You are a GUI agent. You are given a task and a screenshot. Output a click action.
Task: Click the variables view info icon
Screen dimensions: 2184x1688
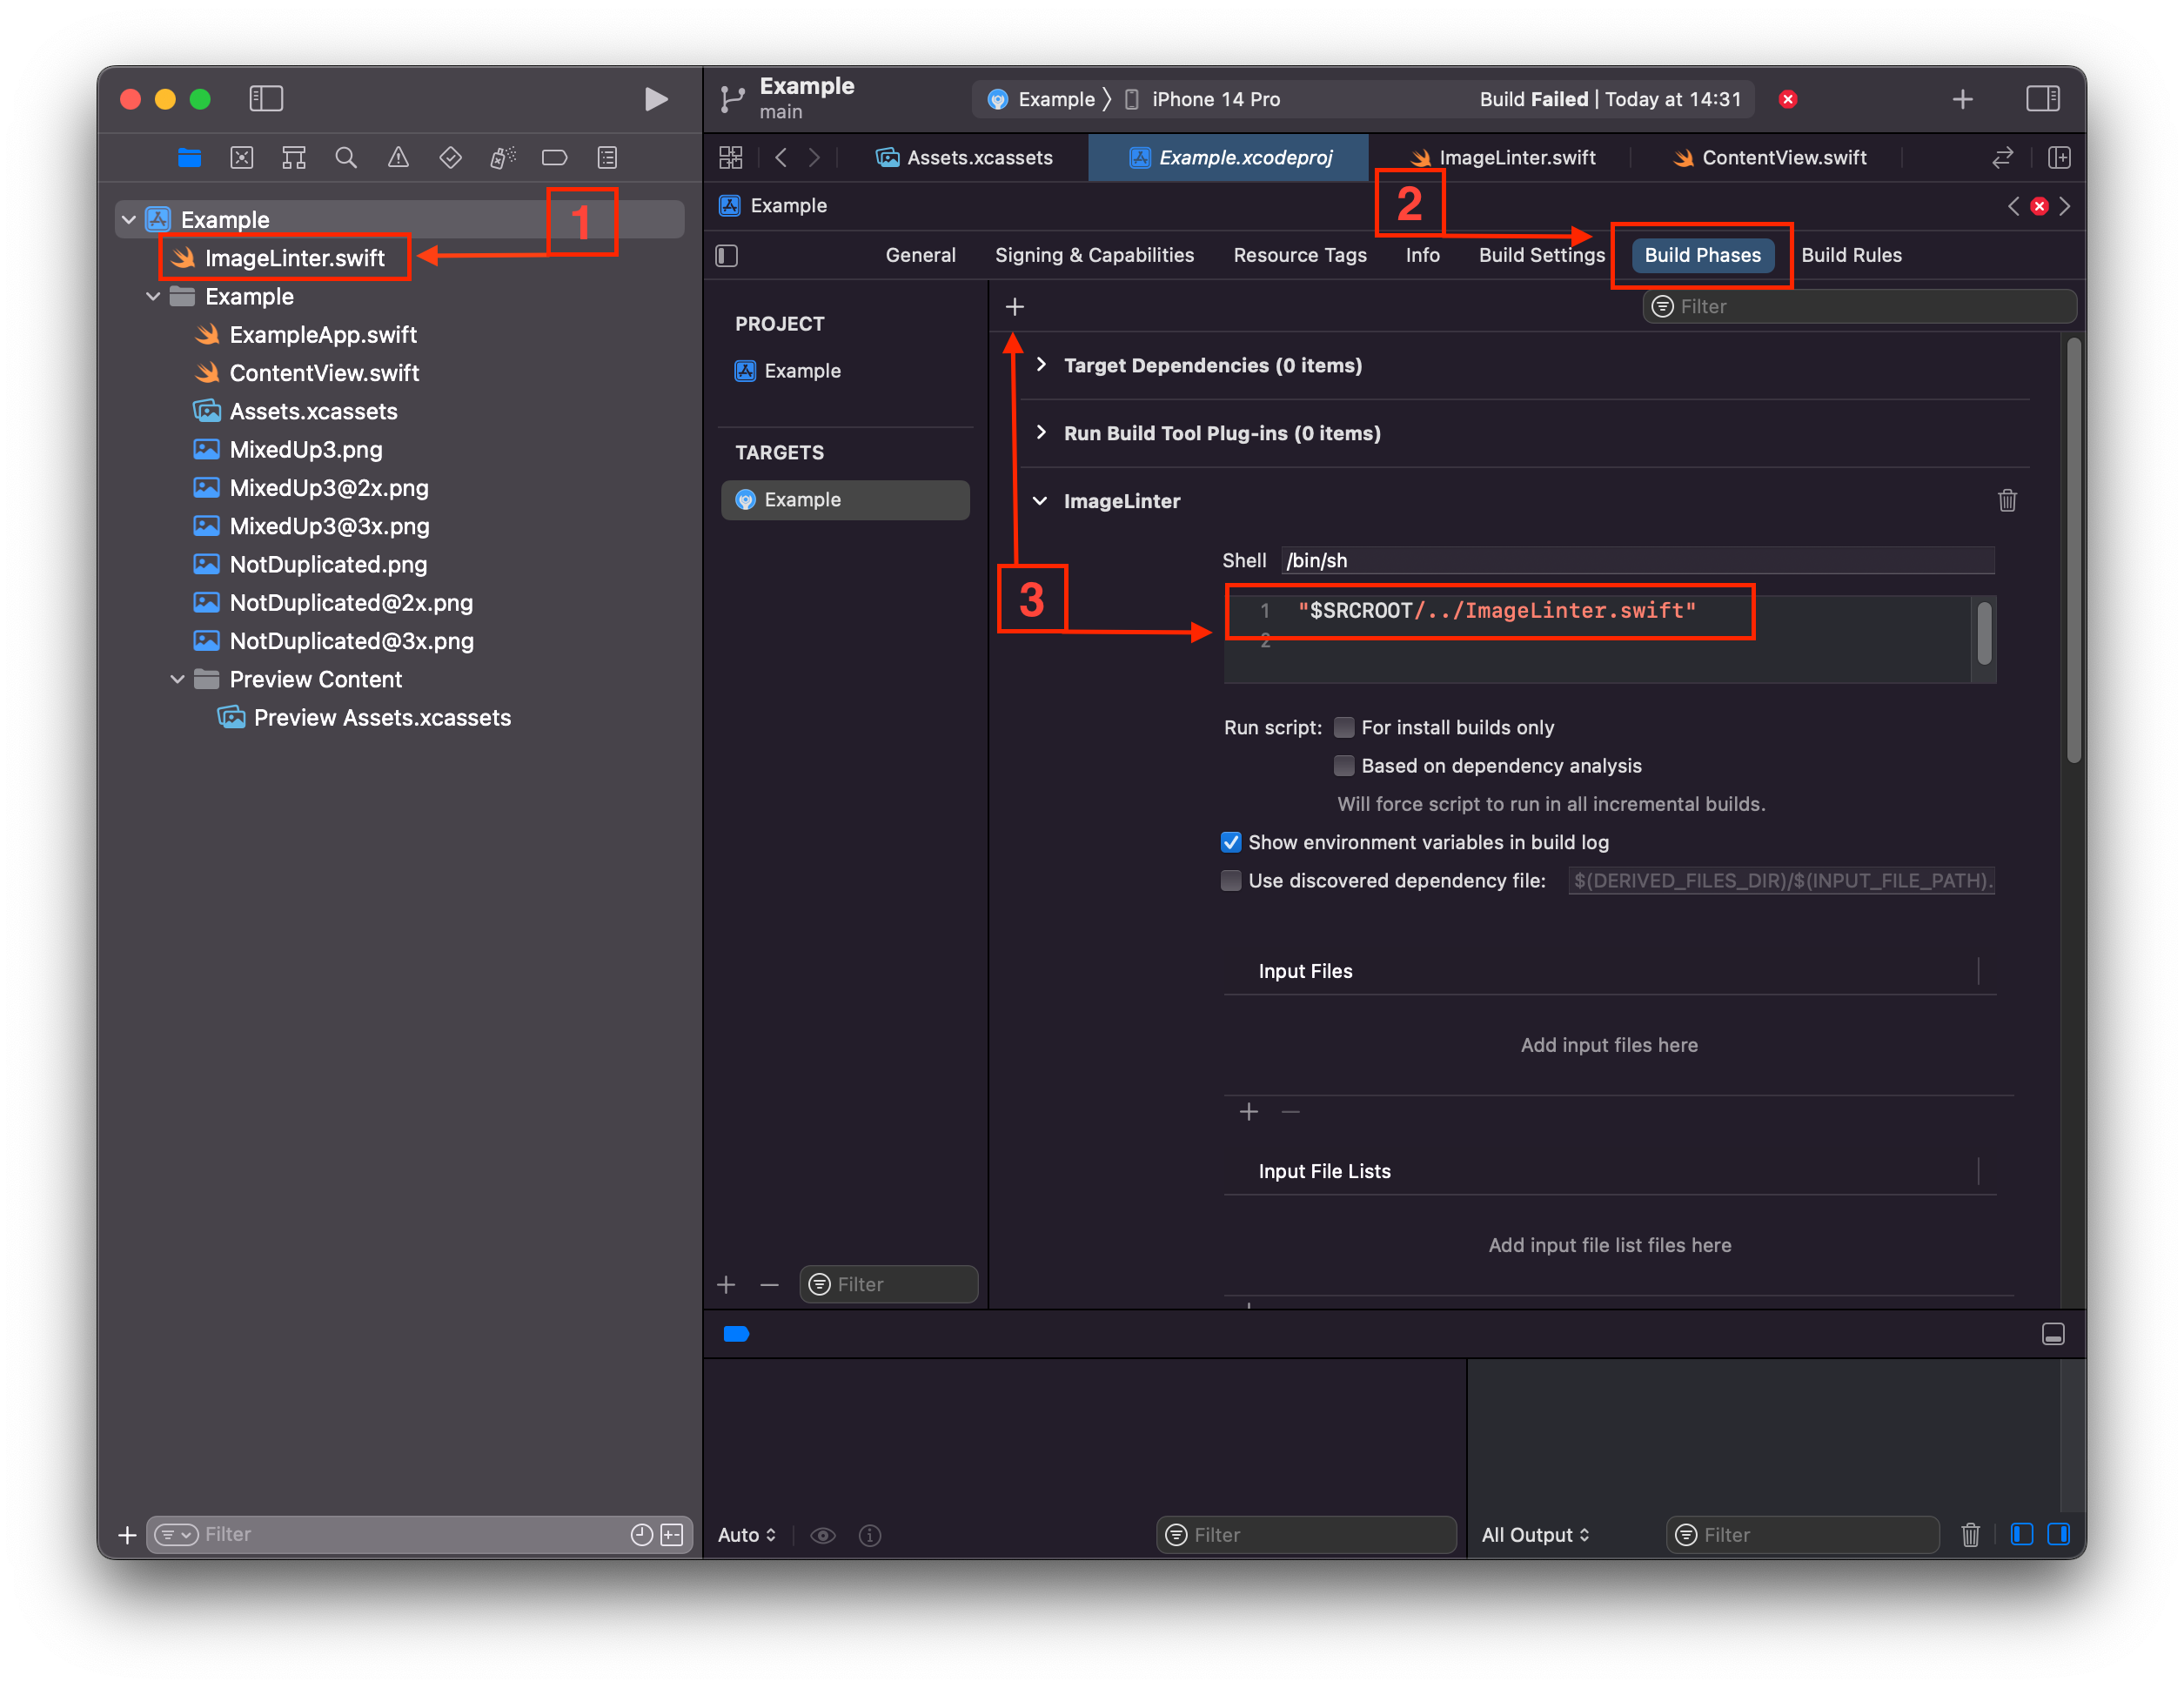[x=870, y=1535]
